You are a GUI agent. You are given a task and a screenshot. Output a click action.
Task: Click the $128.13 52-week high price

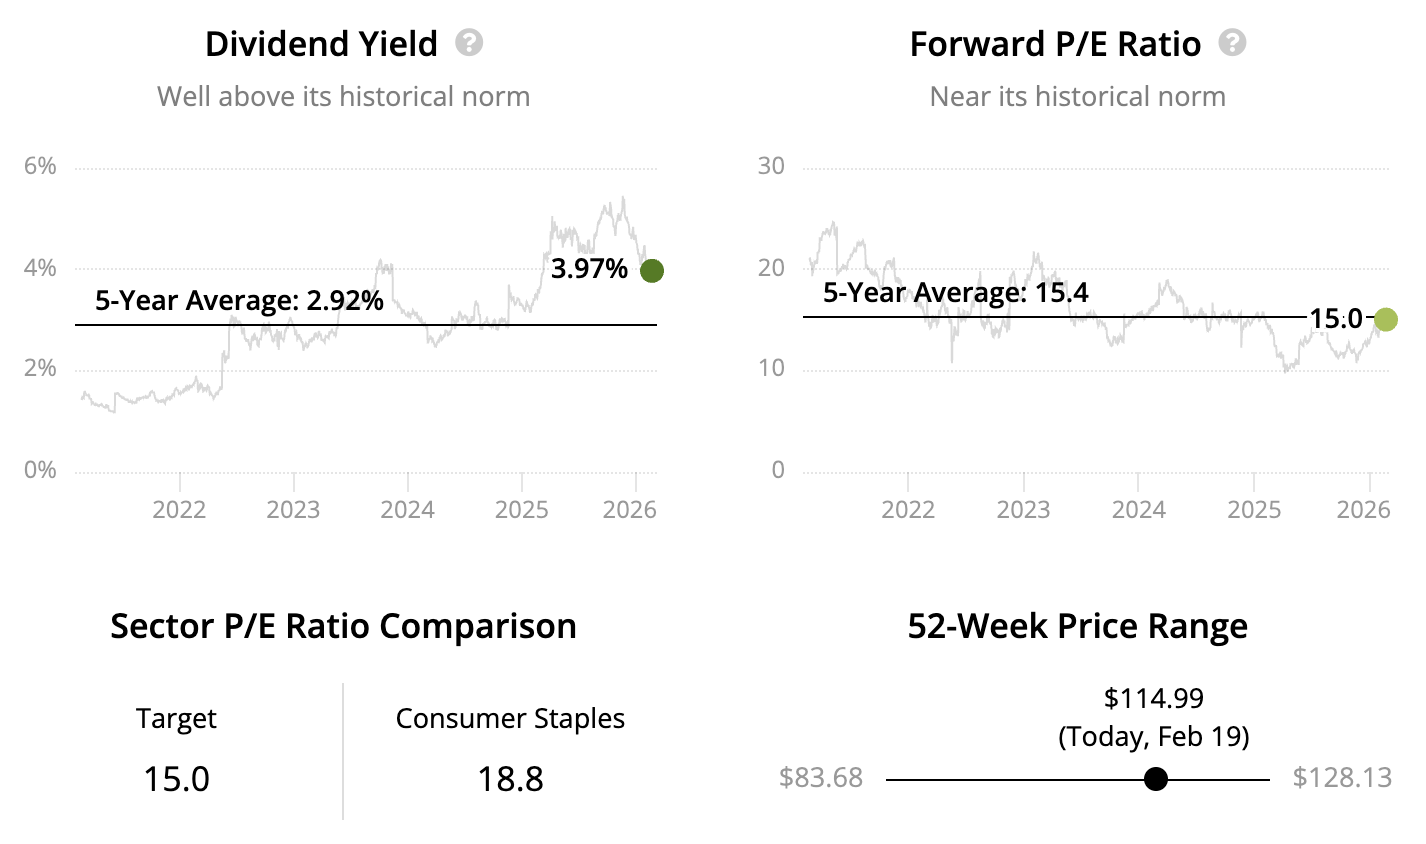(1341, 778)
